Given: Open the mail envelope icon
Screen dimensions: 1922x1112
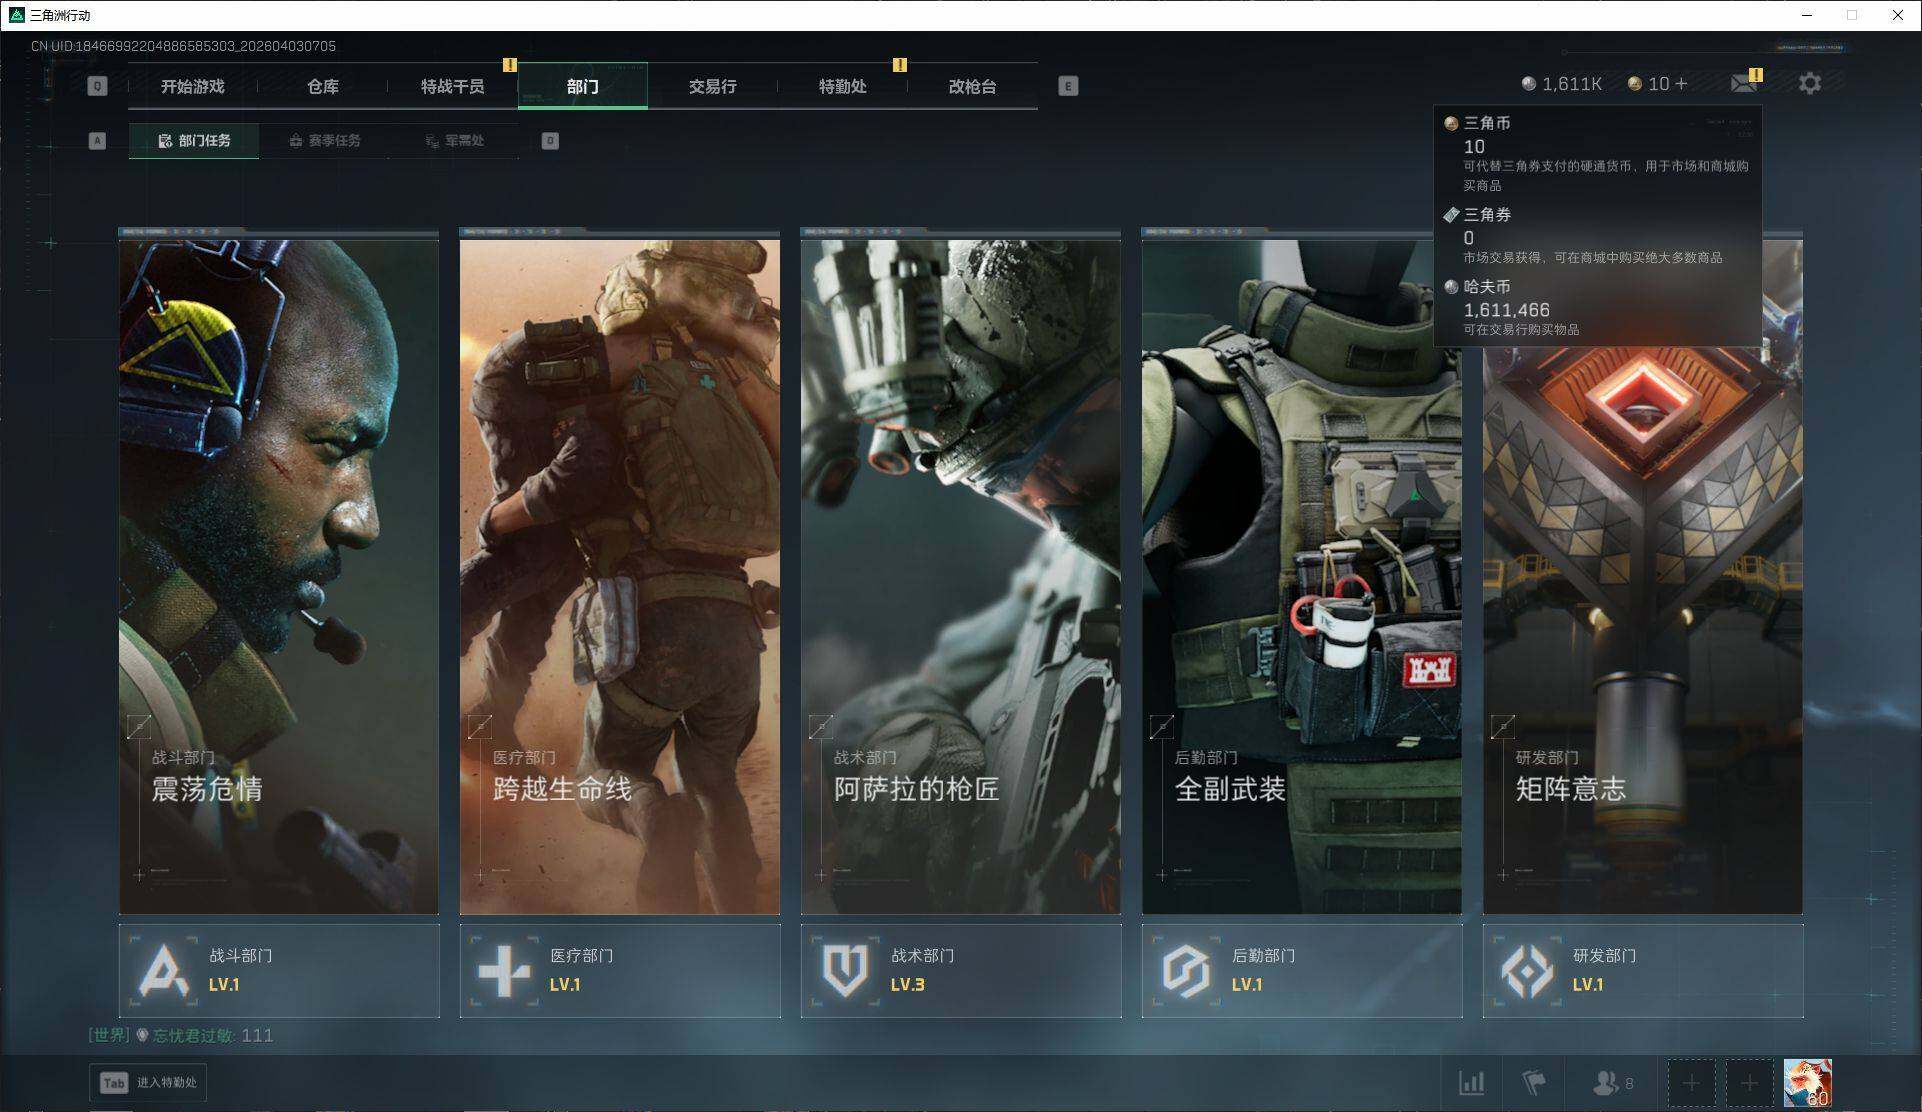Looking at the screenshot, I should coord(1743,84).
